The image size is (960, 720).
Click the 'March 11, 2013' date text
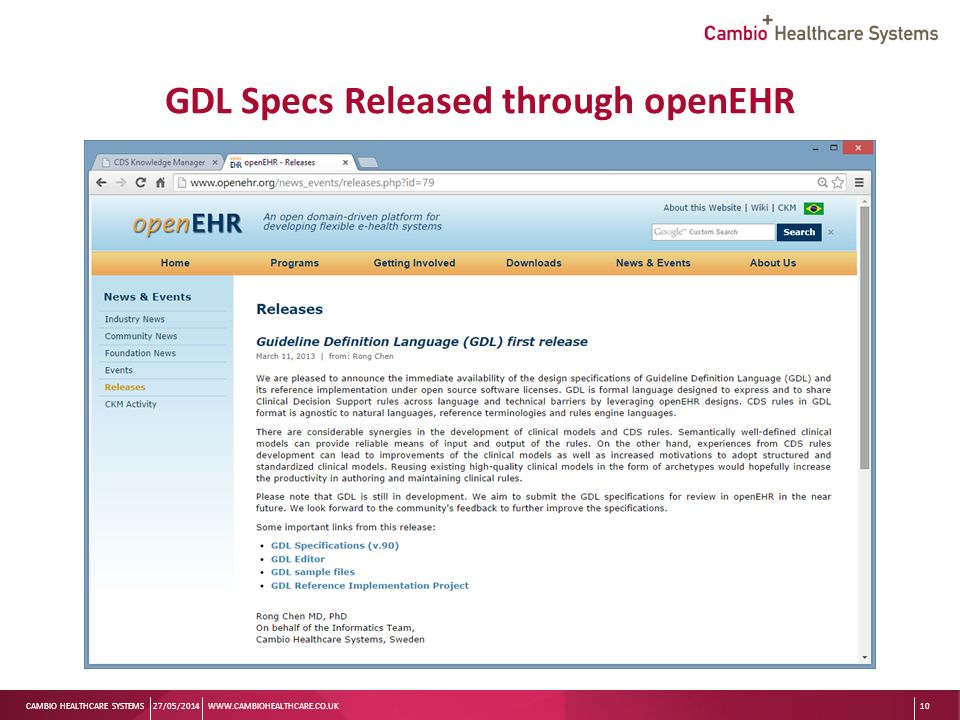[x=285, y=356]
